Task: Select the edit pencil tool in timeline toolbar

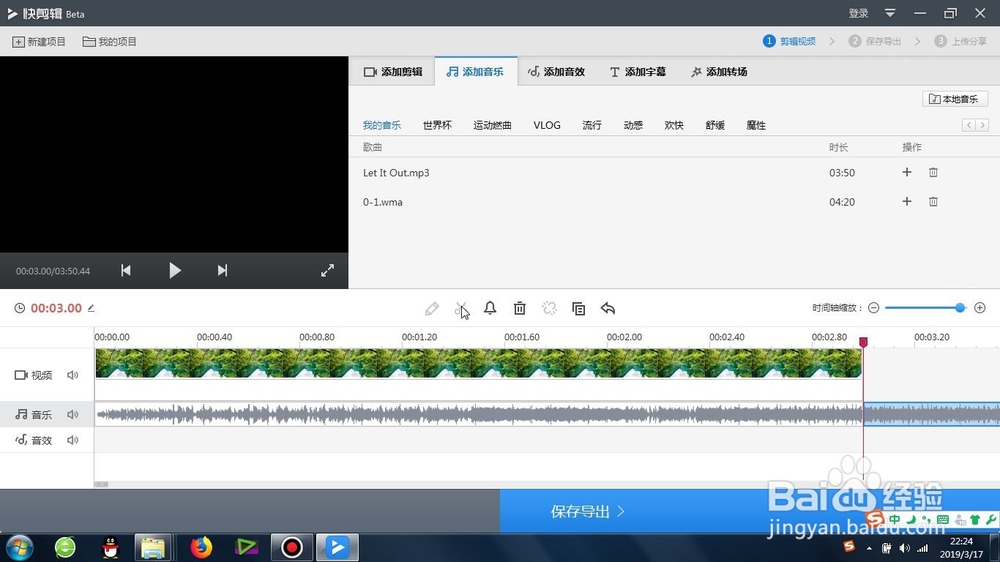Action: [432, 309]
